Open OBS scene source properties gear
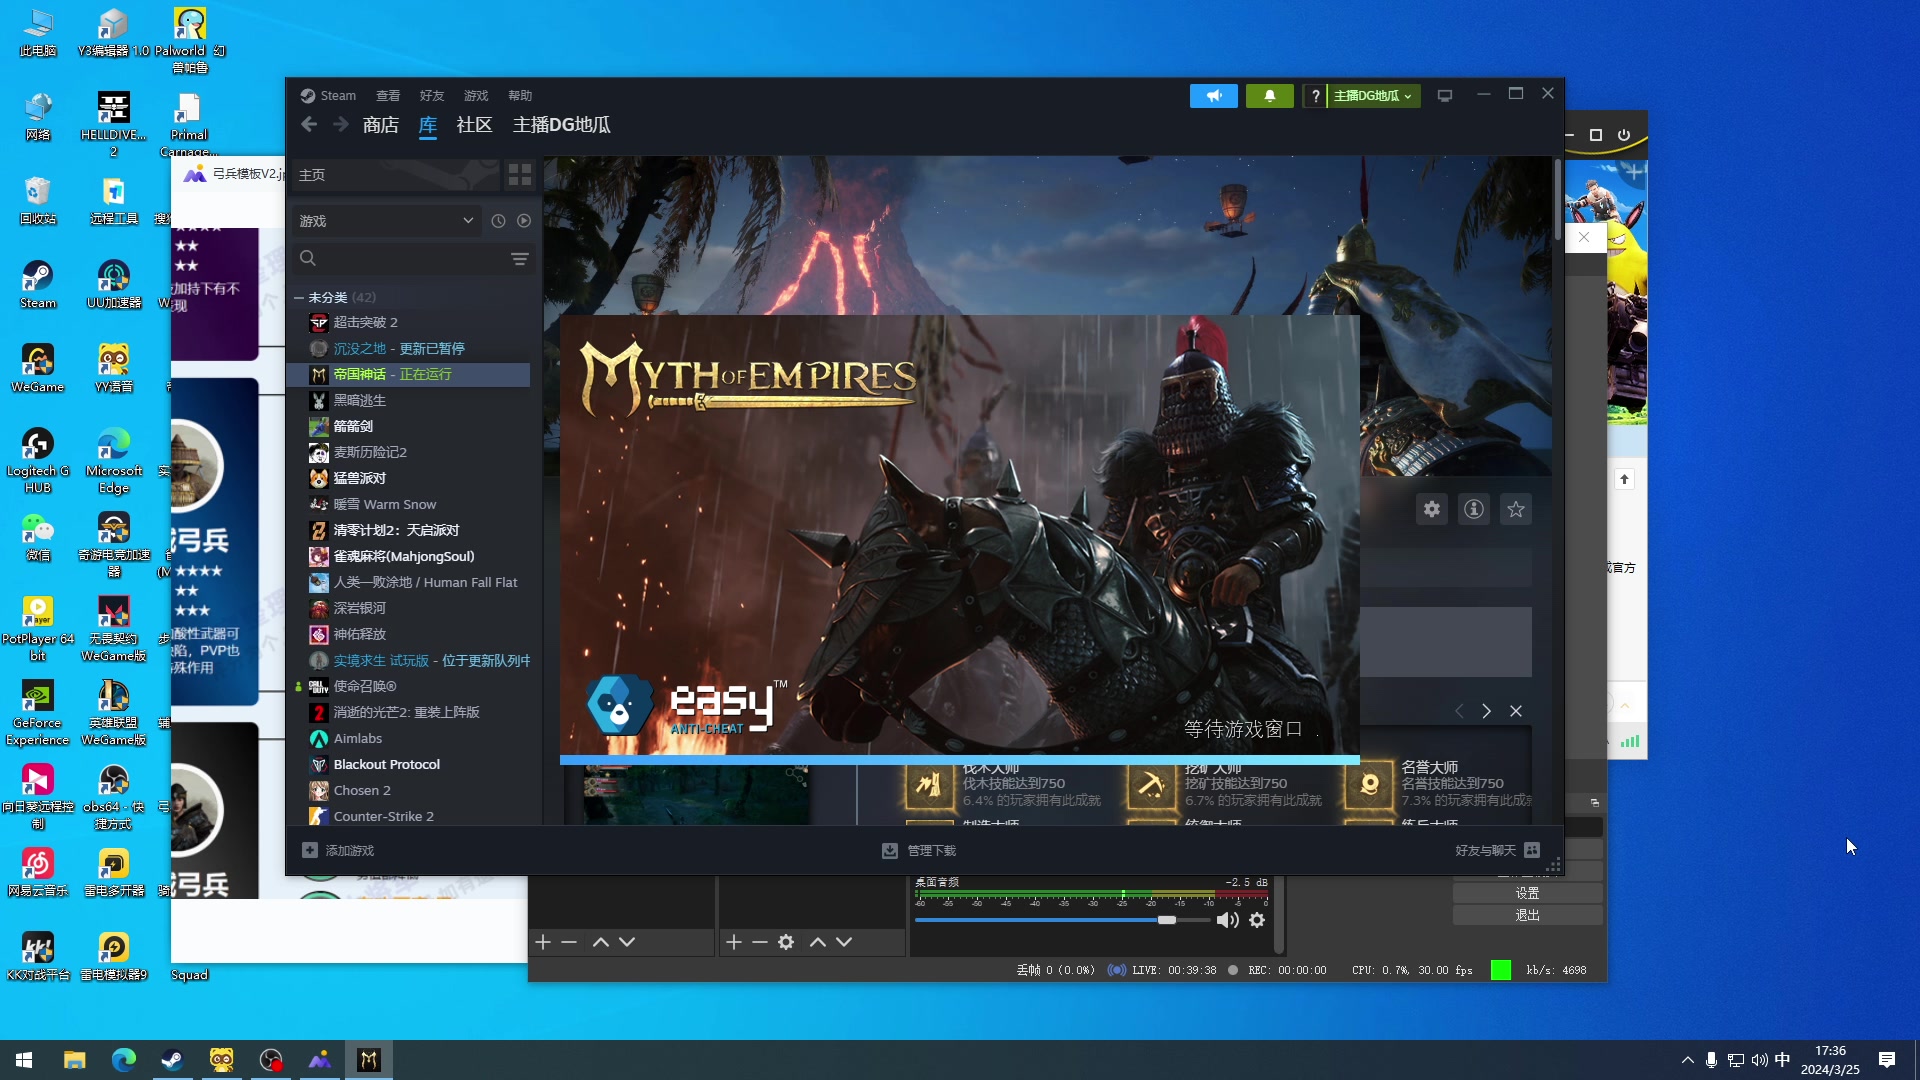The width and height of the screenshot is (1920, 1080). click(x=786, y=942)
